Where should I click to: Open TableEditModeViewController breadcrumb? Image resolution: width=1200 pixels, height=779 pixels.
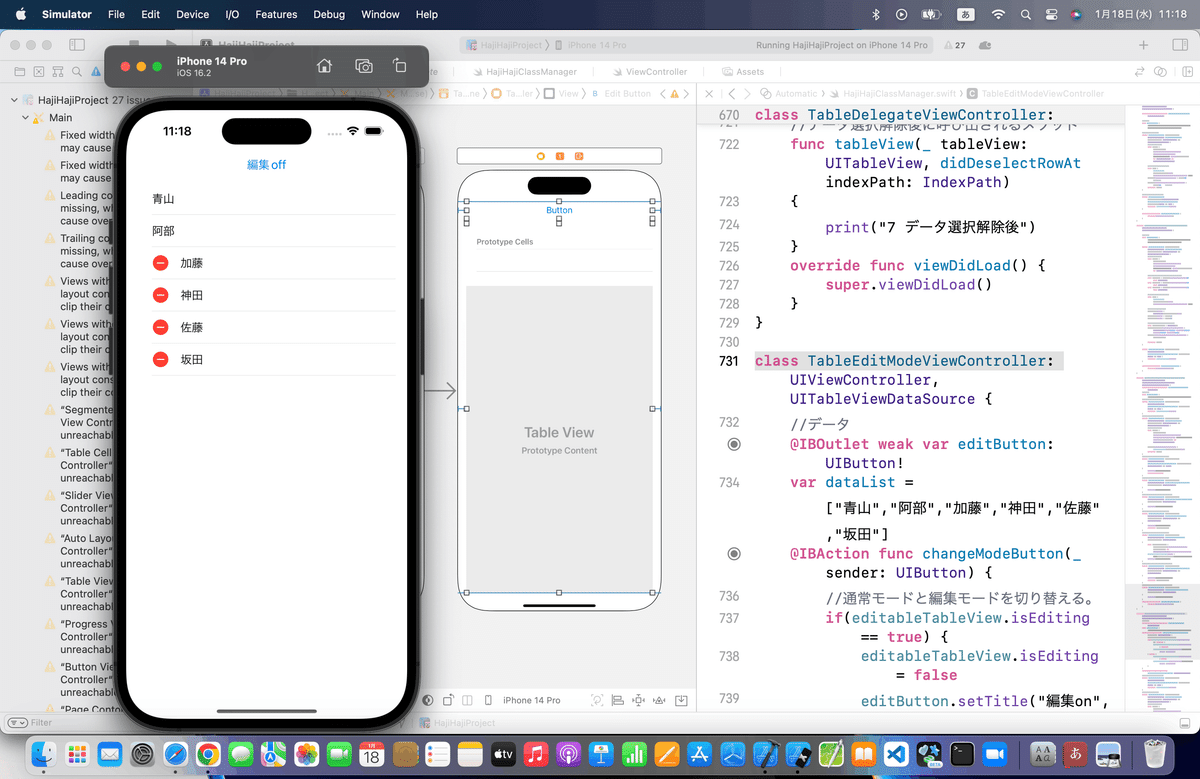click(x=1035, y=93)
